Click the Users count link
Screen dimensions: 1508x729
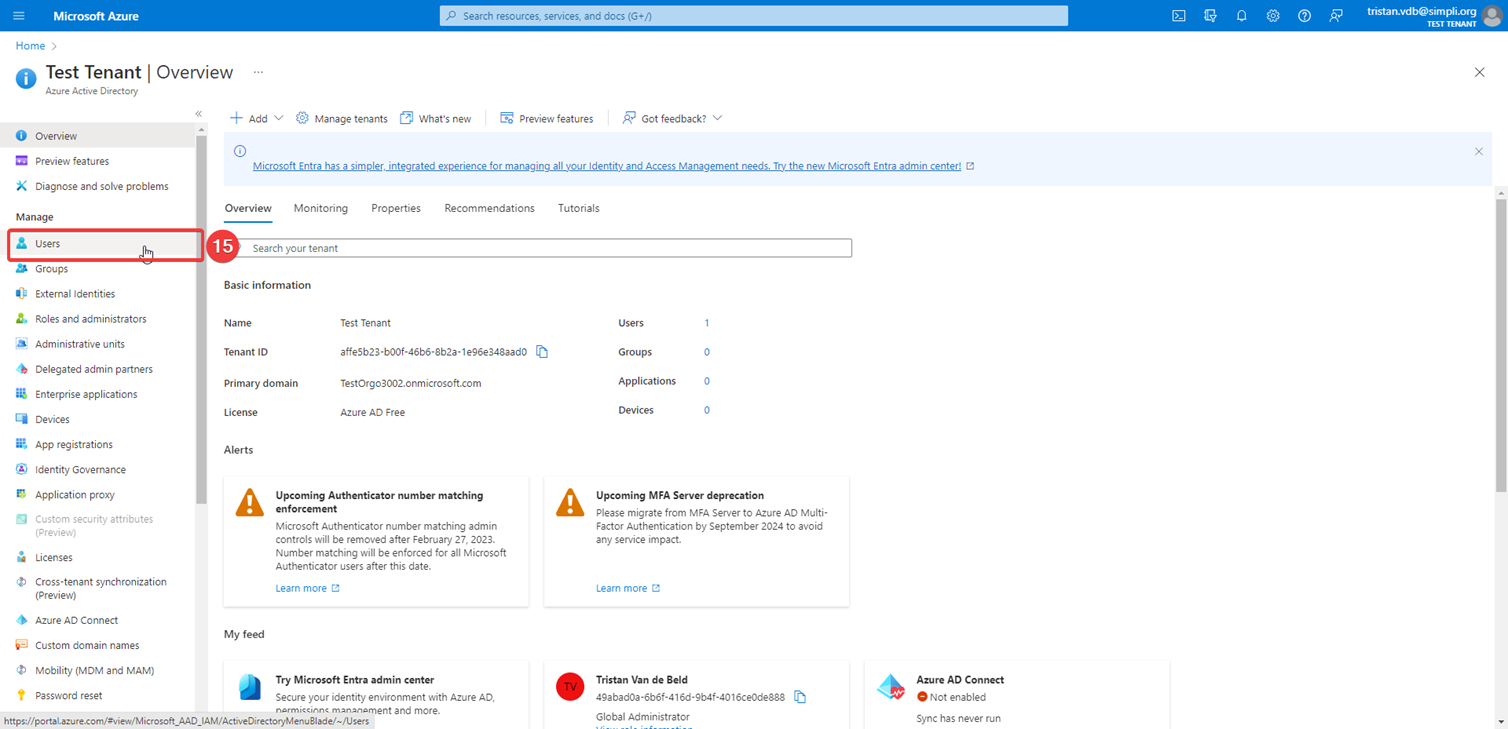click(x=707, y=323)
